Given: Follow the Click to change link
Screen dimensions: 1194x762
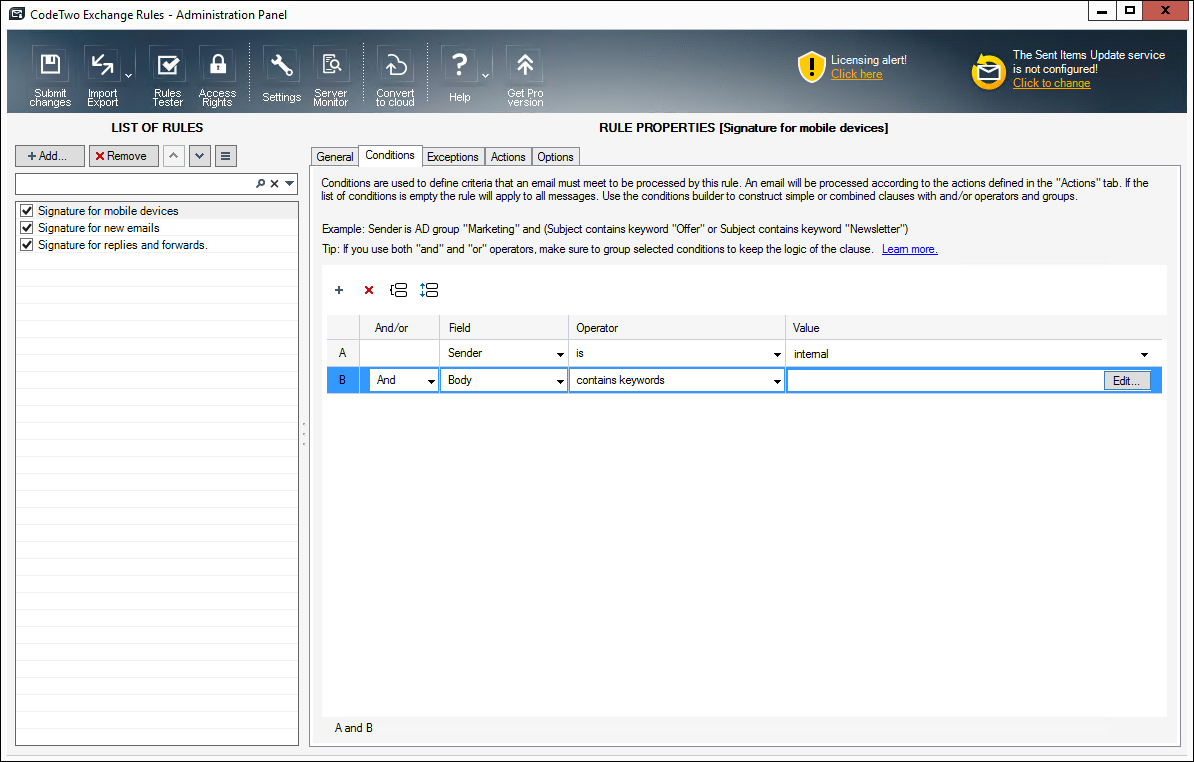Looking at the screenshot, I should pos(1051,83).
